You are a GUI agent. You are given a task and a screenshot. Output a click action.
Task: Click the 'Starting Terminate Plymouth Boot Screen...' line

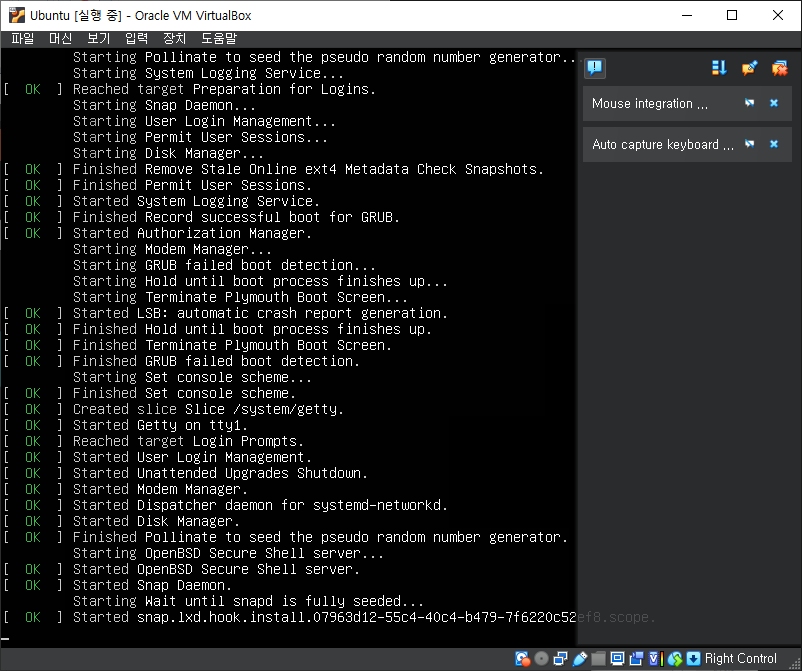click(240, 297)
